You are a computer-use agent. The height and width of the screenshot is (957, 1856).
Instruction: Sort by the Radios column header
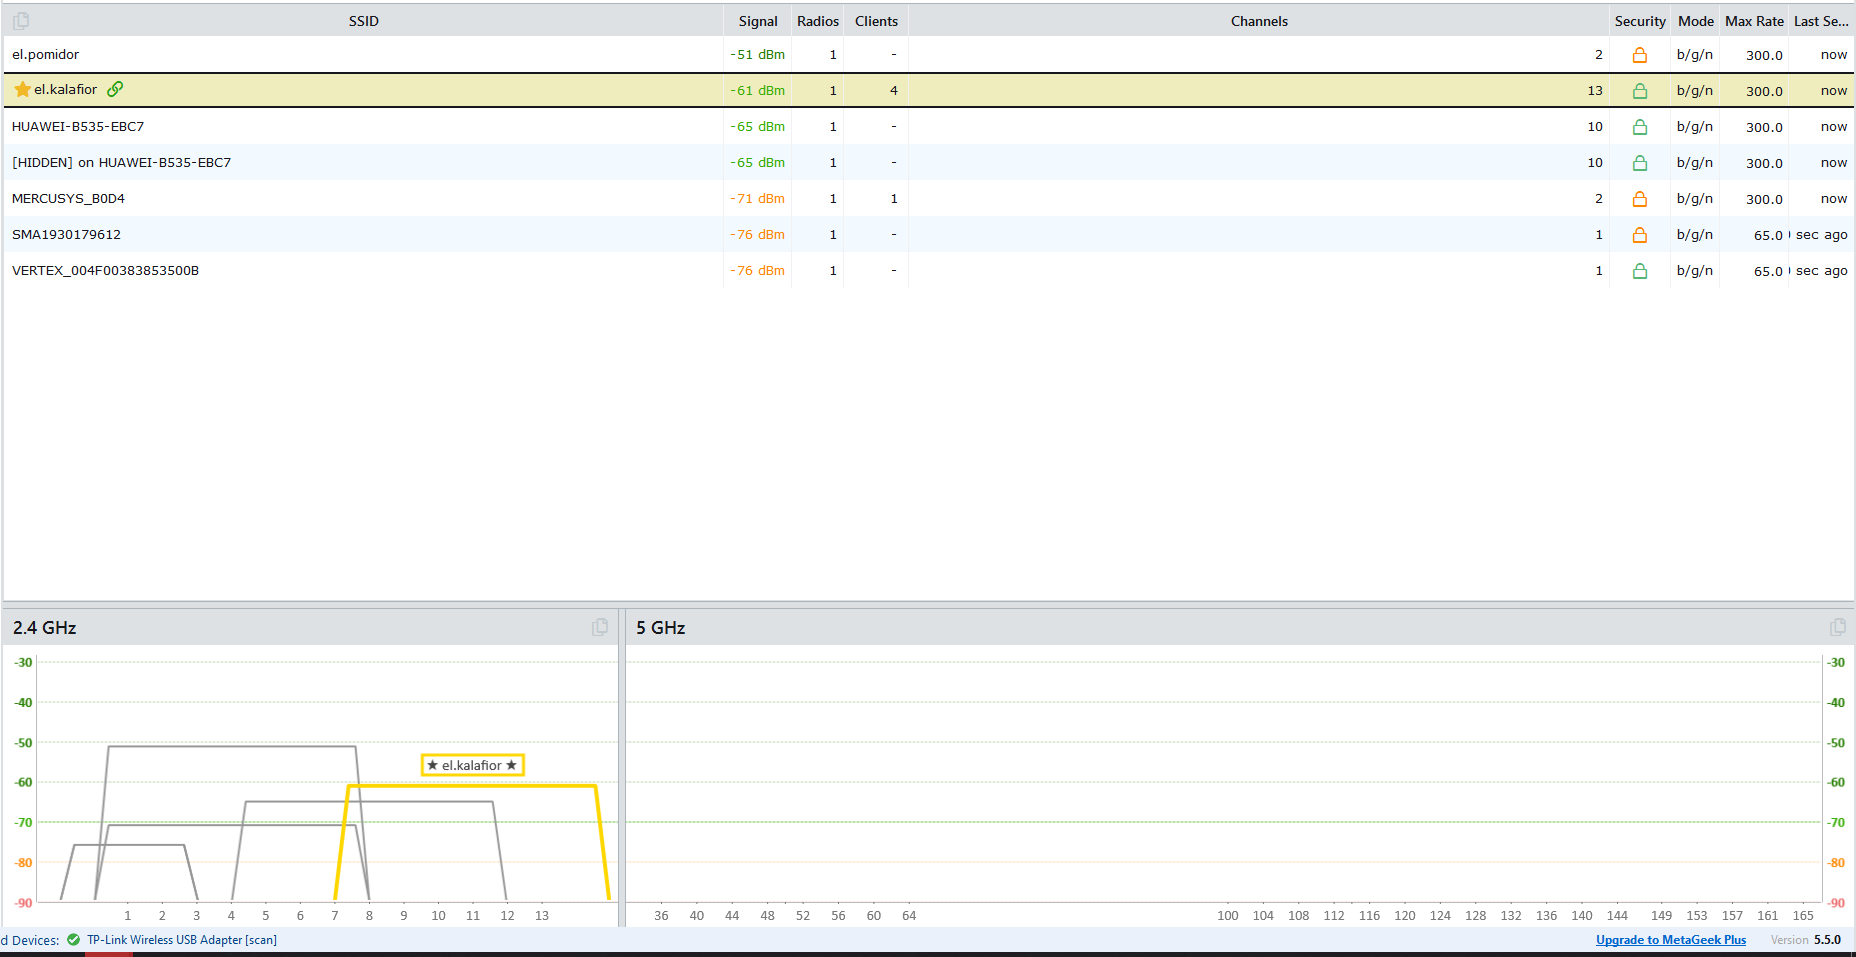tap(818, 21)
